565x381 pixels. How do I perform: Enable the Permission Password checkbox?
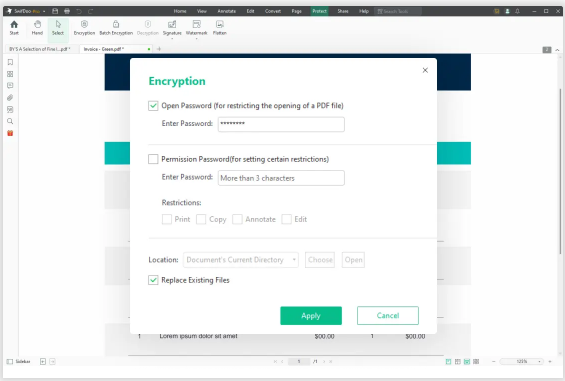153,159
